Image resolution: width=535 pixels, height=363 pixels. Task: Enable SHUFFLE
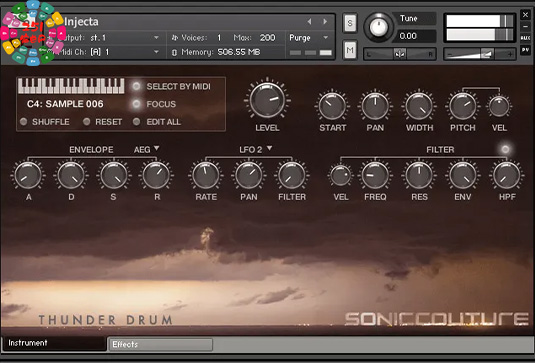[24, 121]
